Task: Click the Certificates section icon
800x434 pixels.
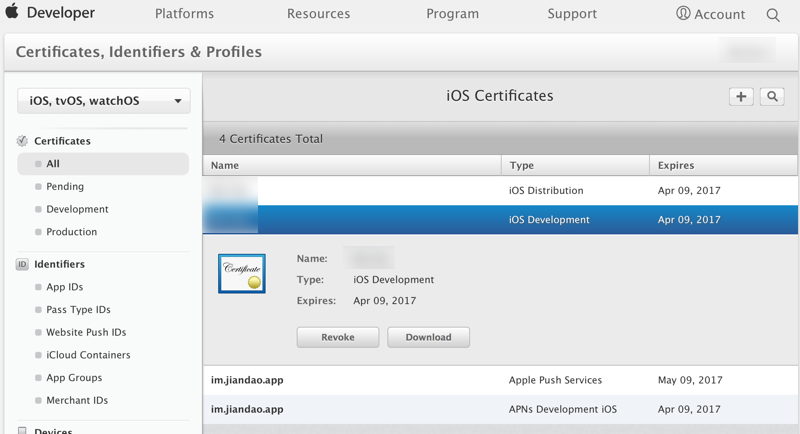Action: 22,141
